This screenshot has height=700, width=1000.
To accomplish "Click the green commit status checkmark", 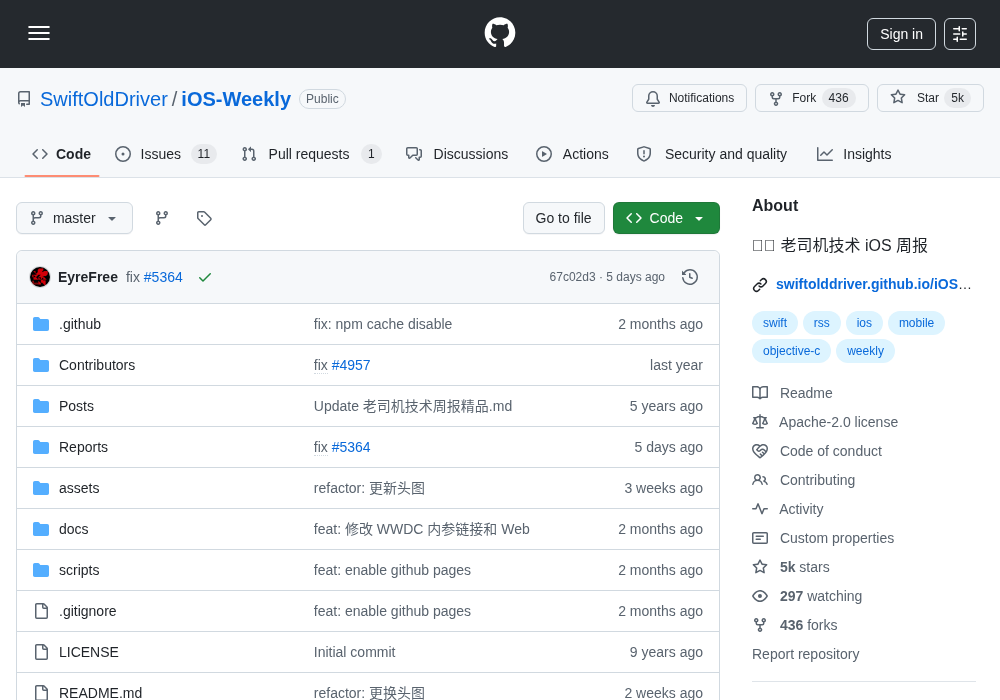I will (x=205, y=277).
